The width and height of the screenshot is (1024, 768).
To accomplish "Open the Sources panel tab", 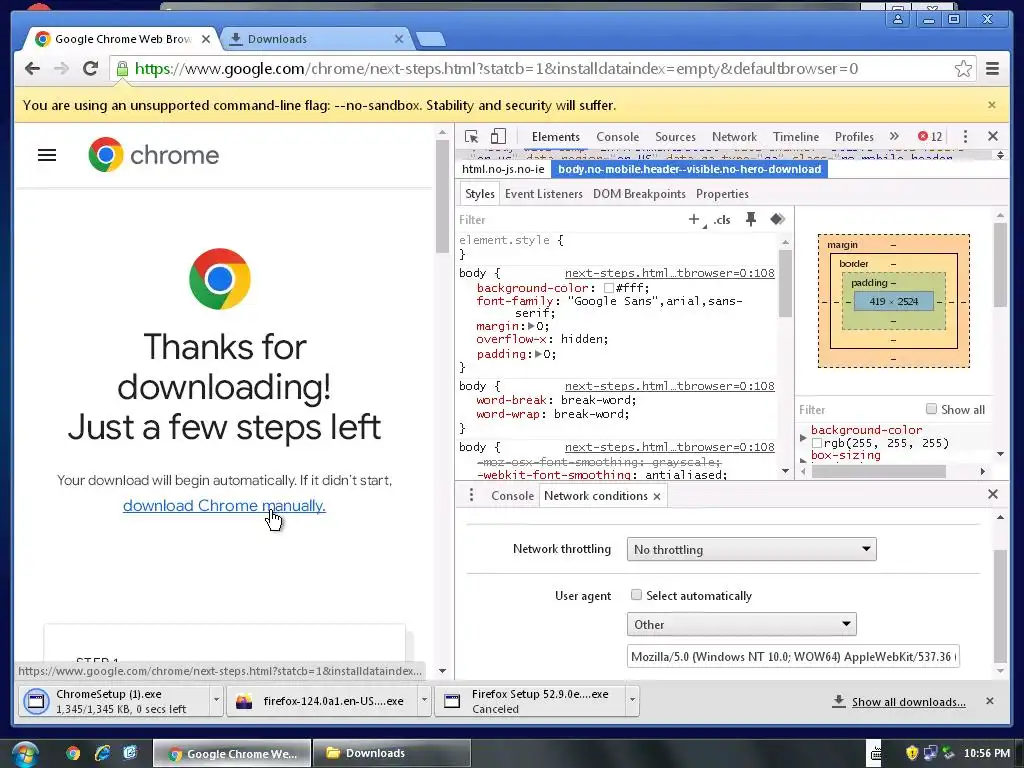I will 675,136.
